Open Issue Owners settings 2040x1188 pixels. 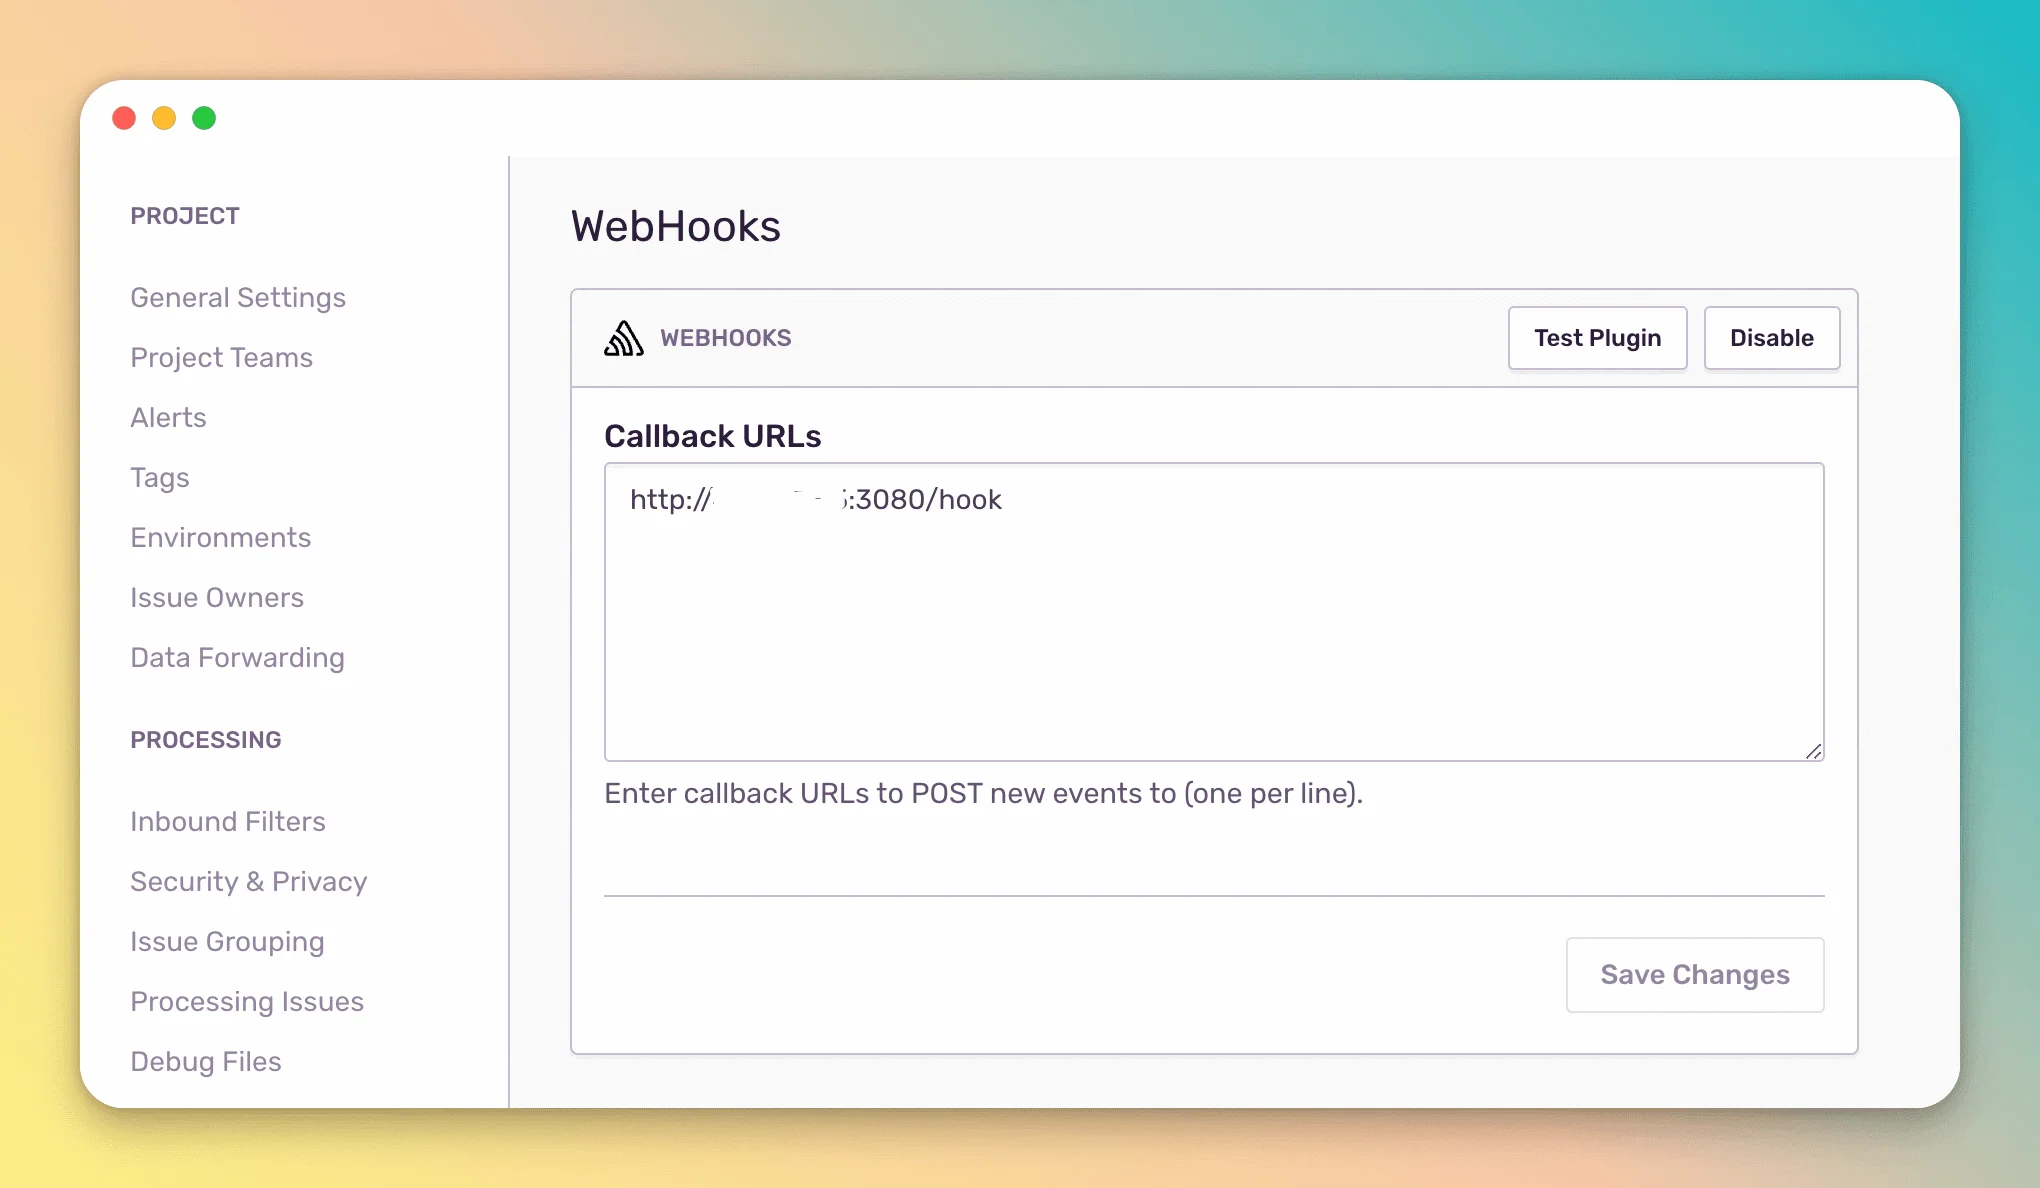pyautogui.click(x=216, y=595)
